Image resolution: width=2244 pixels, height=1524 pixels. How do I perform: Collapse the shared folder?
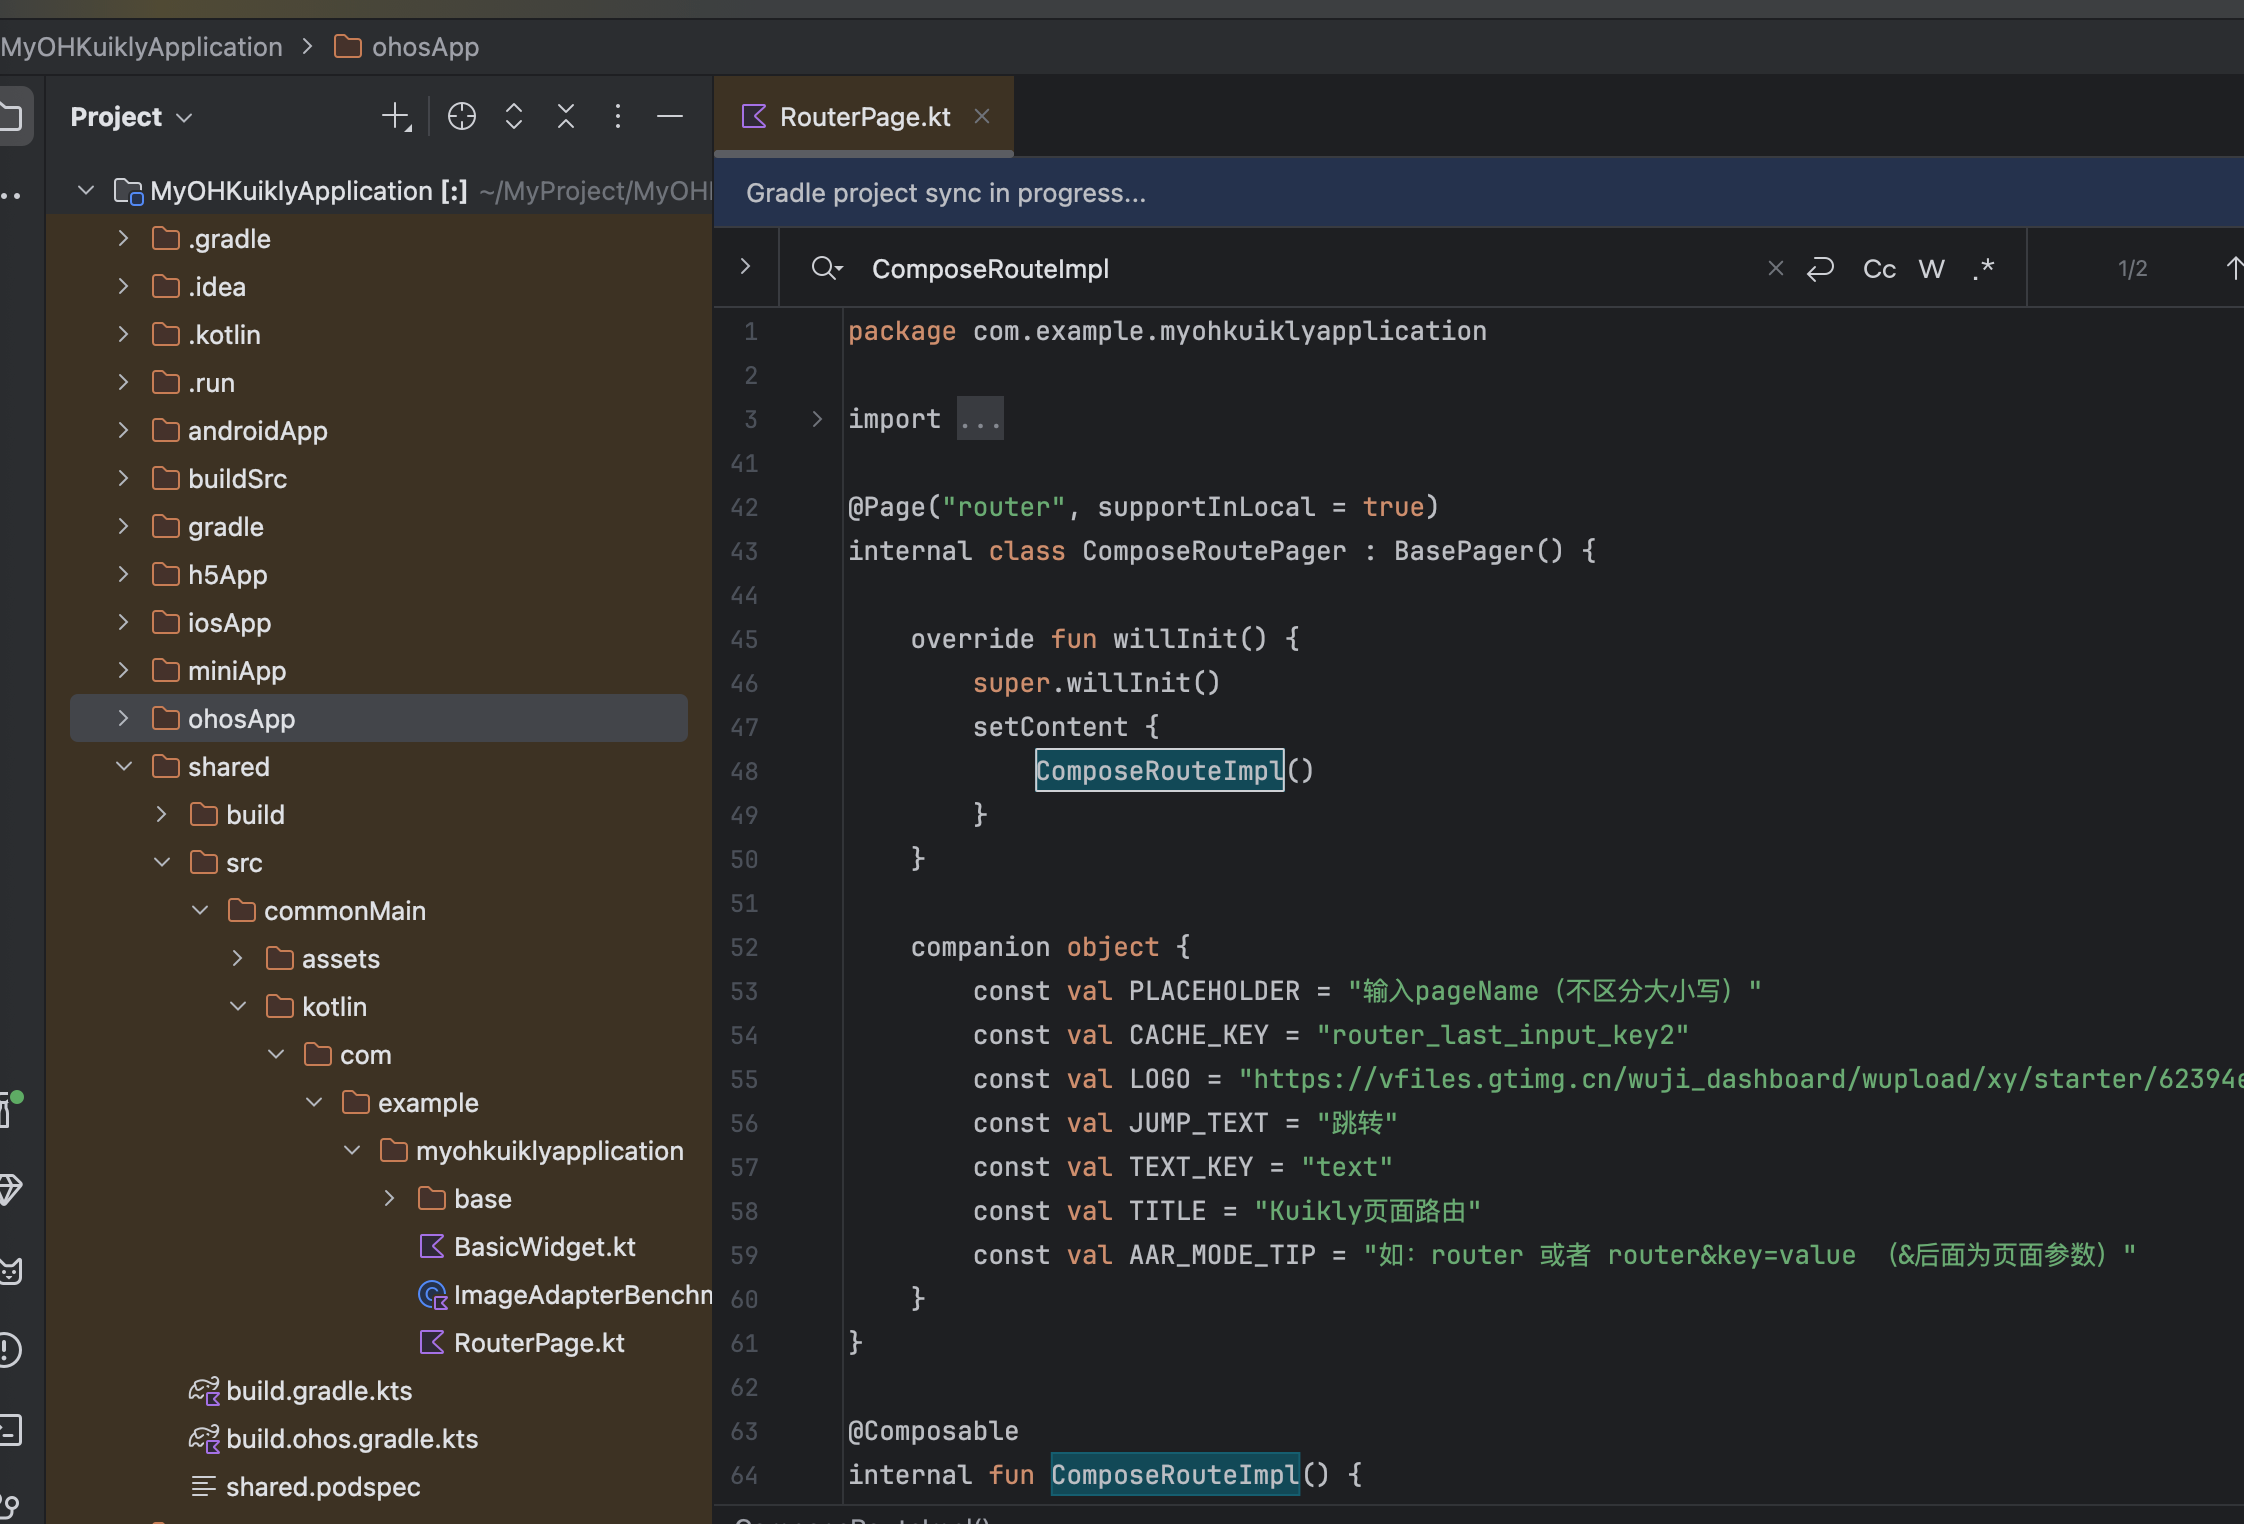pos(124,766)
